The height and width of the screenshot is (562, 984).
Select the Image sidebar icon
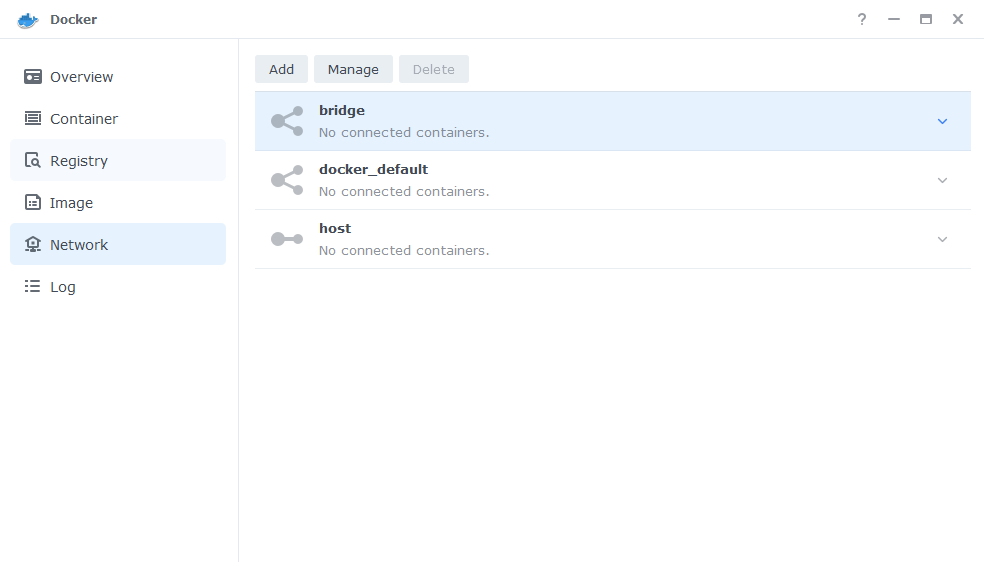[33, 203]
